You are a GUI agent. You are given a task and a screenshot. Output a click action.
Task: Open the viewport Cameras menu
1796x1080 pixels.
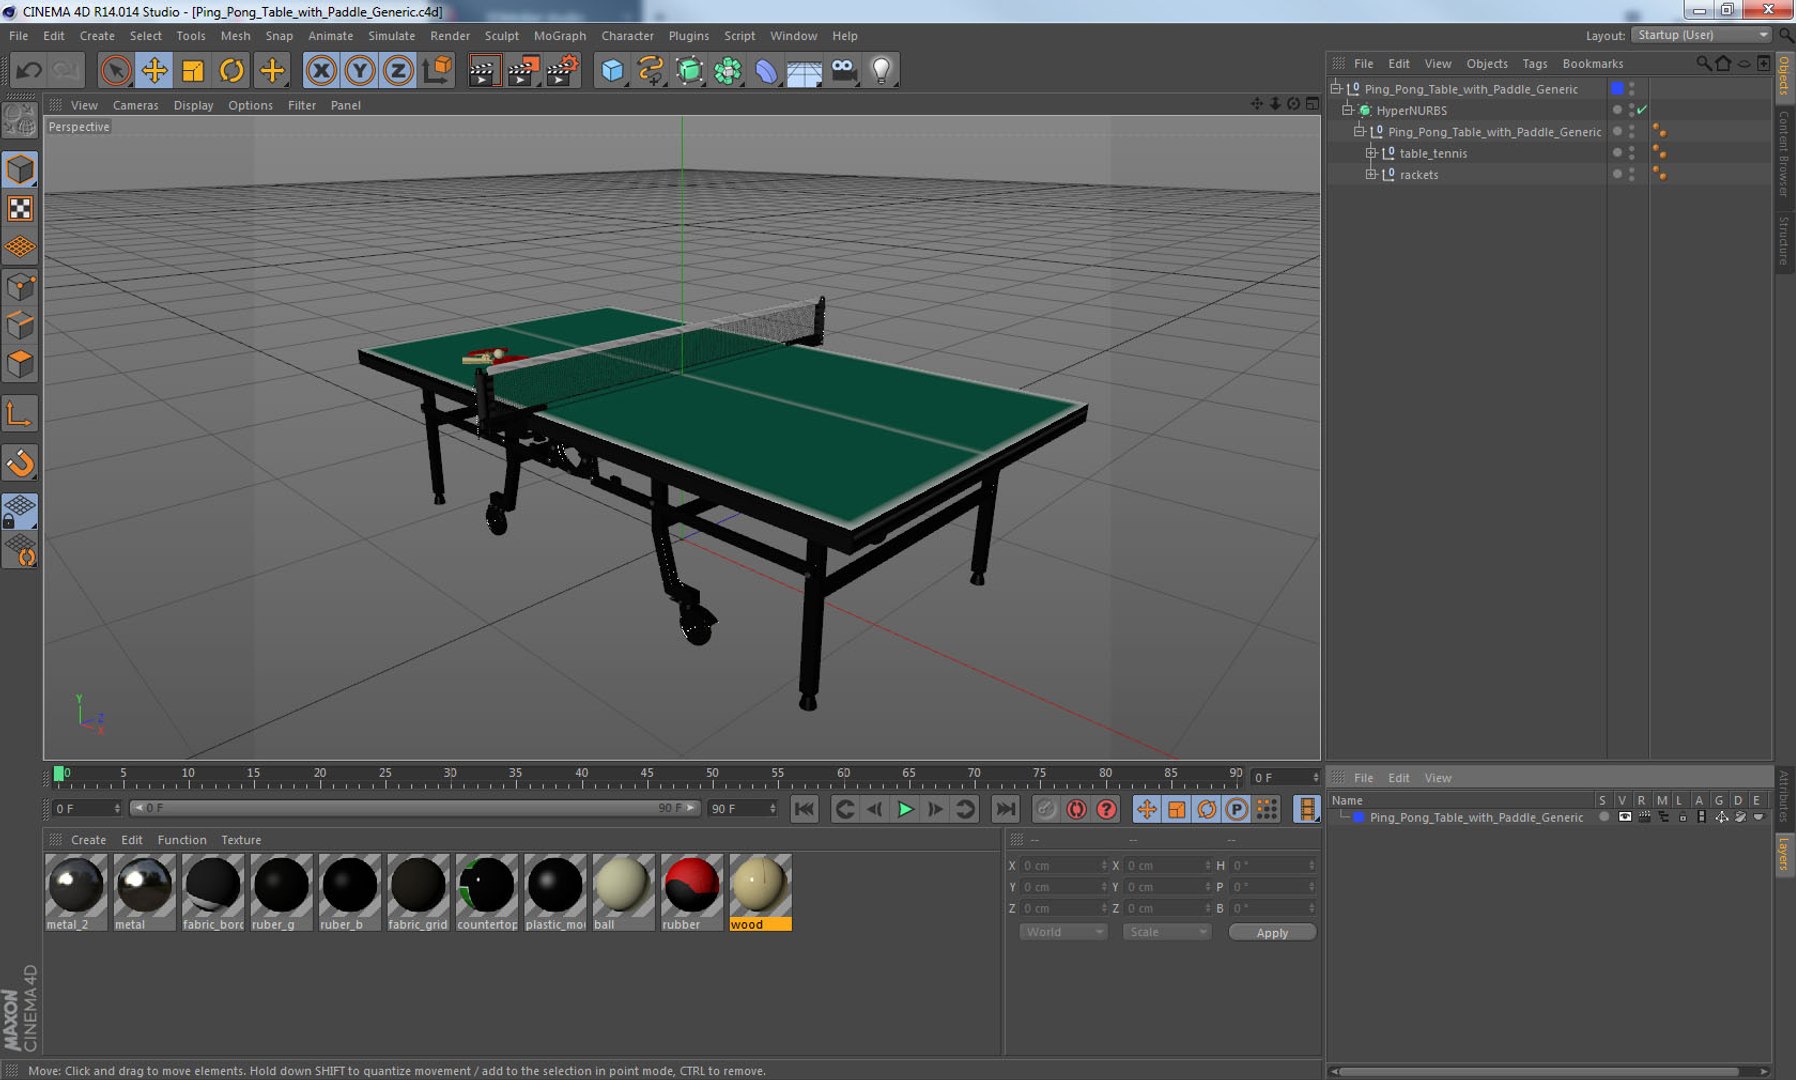(x=135, y=105)
